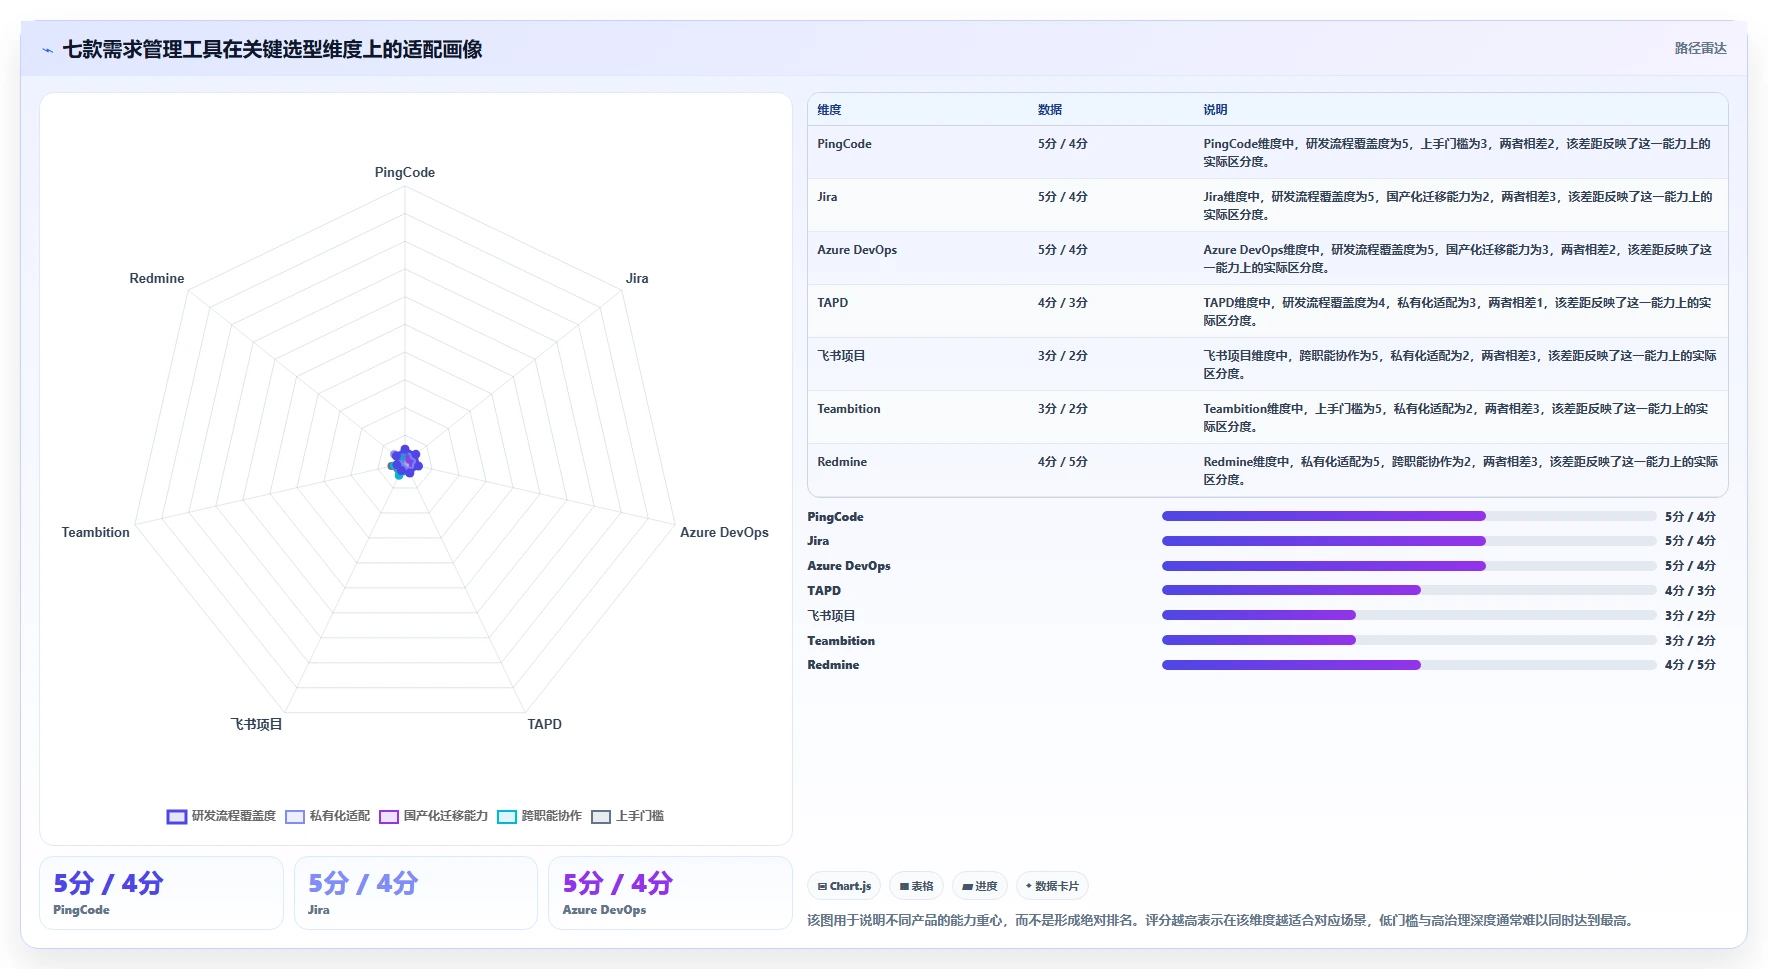This screenshot has width=1768, height=969.
Task: Click the PingCode description text in 说明 column
Action: pyautogui.click(x=1457, y=153)
